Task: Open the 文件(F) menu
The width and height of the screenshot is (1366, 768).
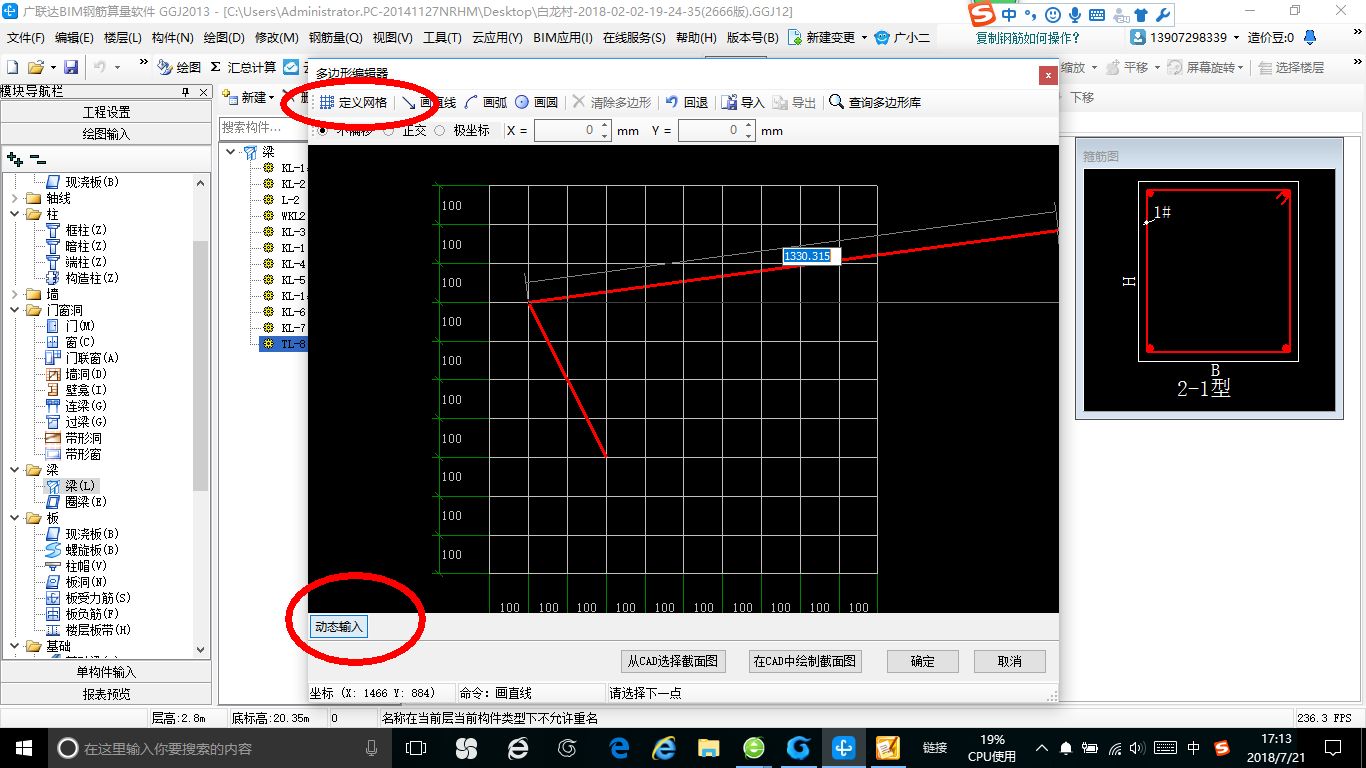Action: click(x=26, y=38)
